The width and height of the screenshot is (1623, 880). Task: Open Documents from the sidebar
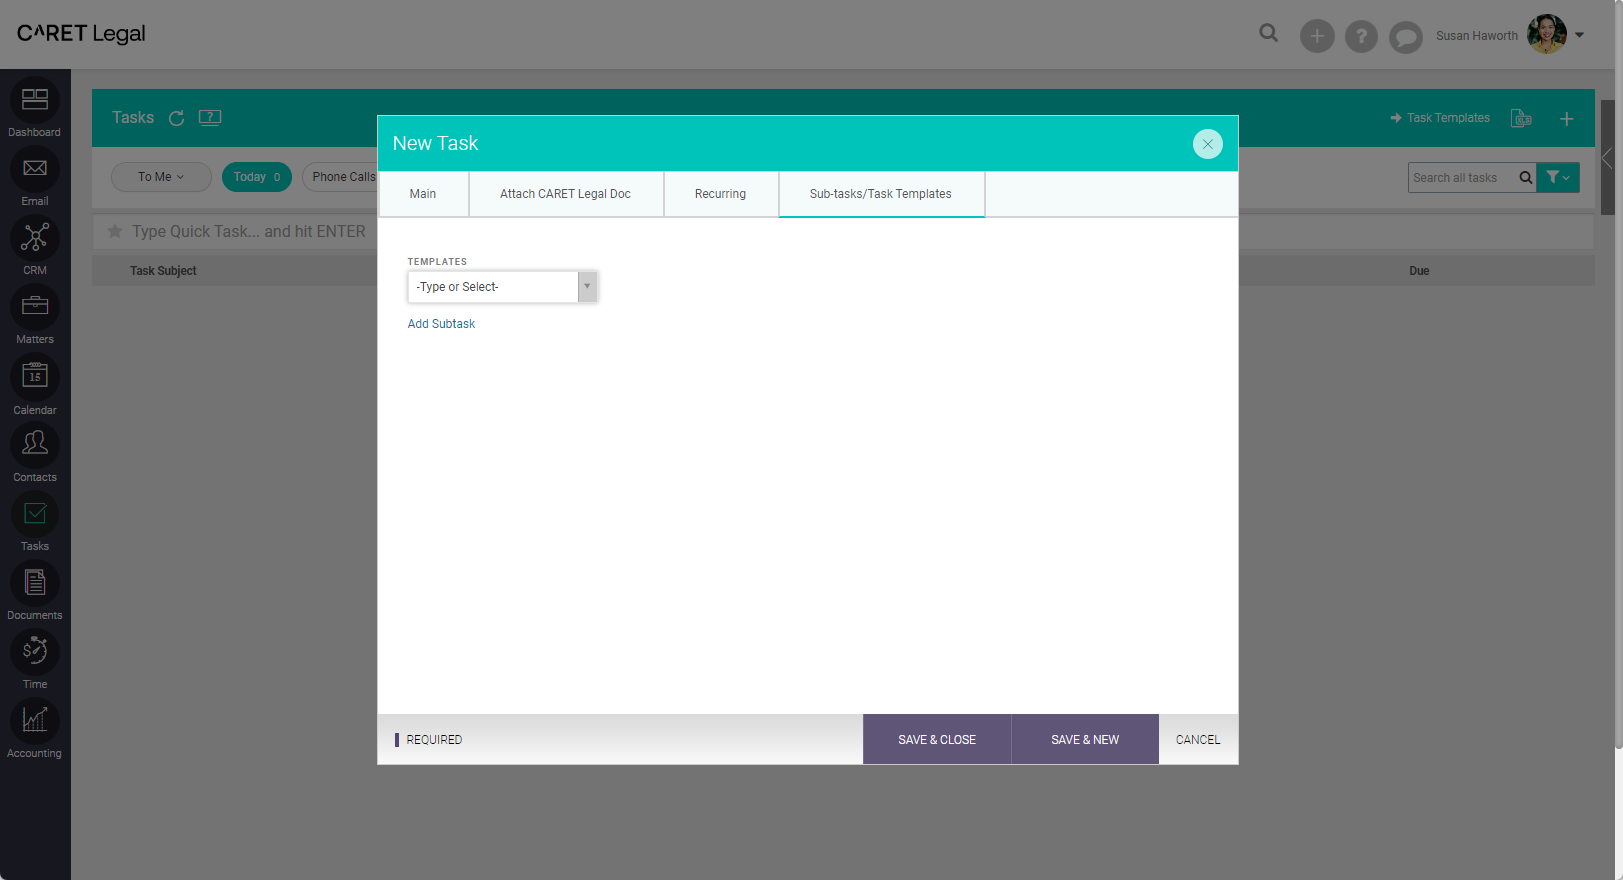pos(35,583)
